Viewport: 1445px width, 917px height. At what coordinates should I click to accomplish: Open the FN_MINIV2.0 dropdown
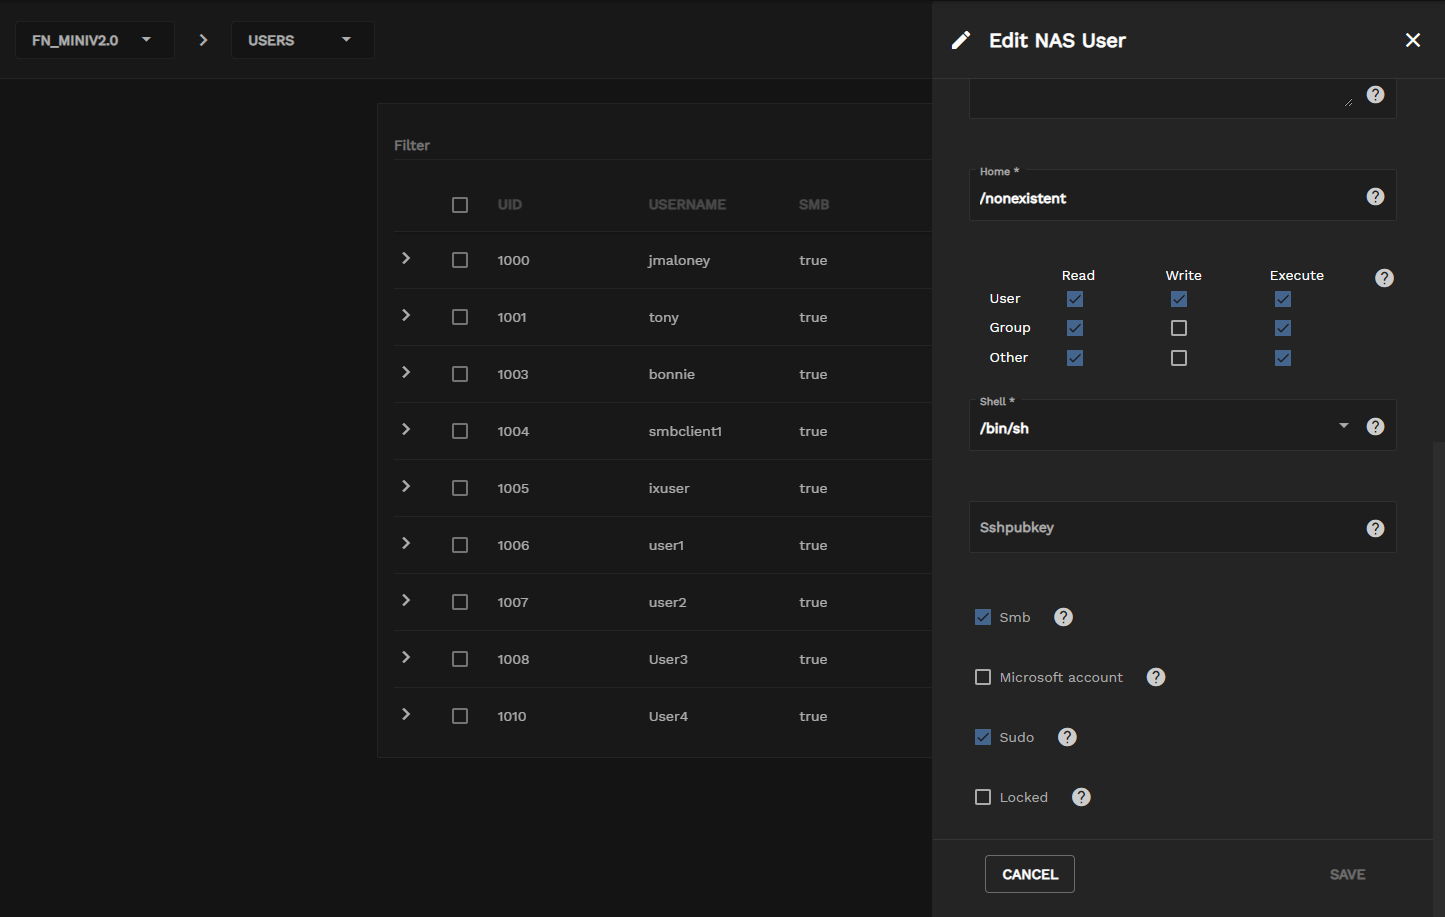tap(94, 40)
